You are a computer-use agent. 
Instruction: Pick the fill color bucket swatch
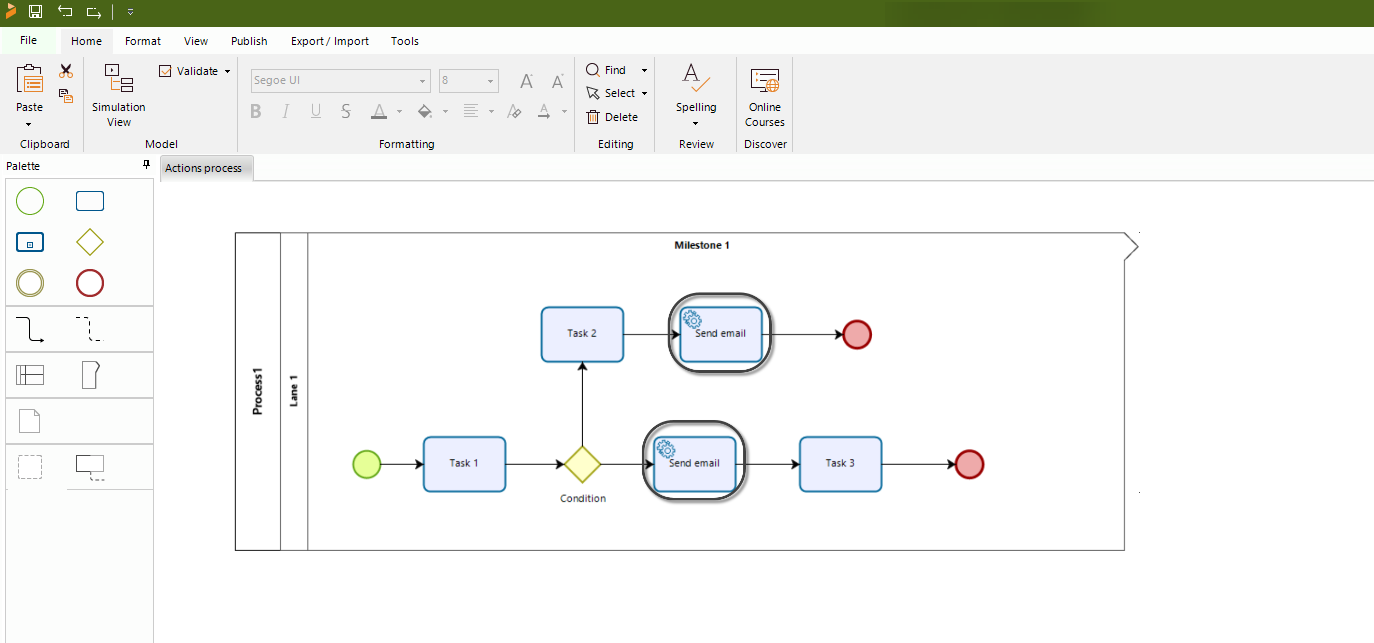click(425, 111)
